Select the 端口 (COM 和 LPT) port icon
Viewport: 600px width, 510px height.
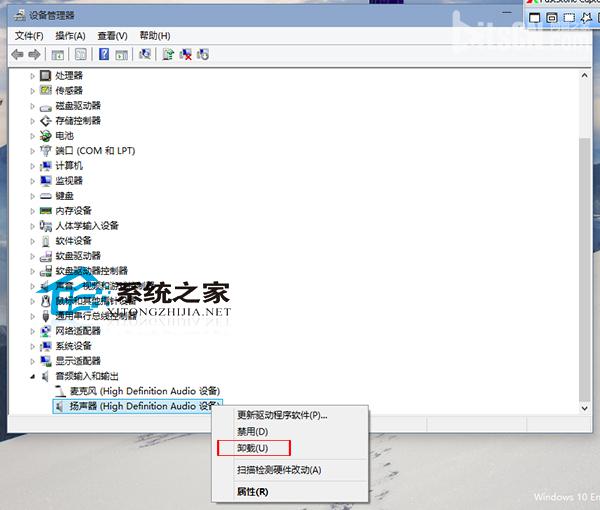point(46,151)
